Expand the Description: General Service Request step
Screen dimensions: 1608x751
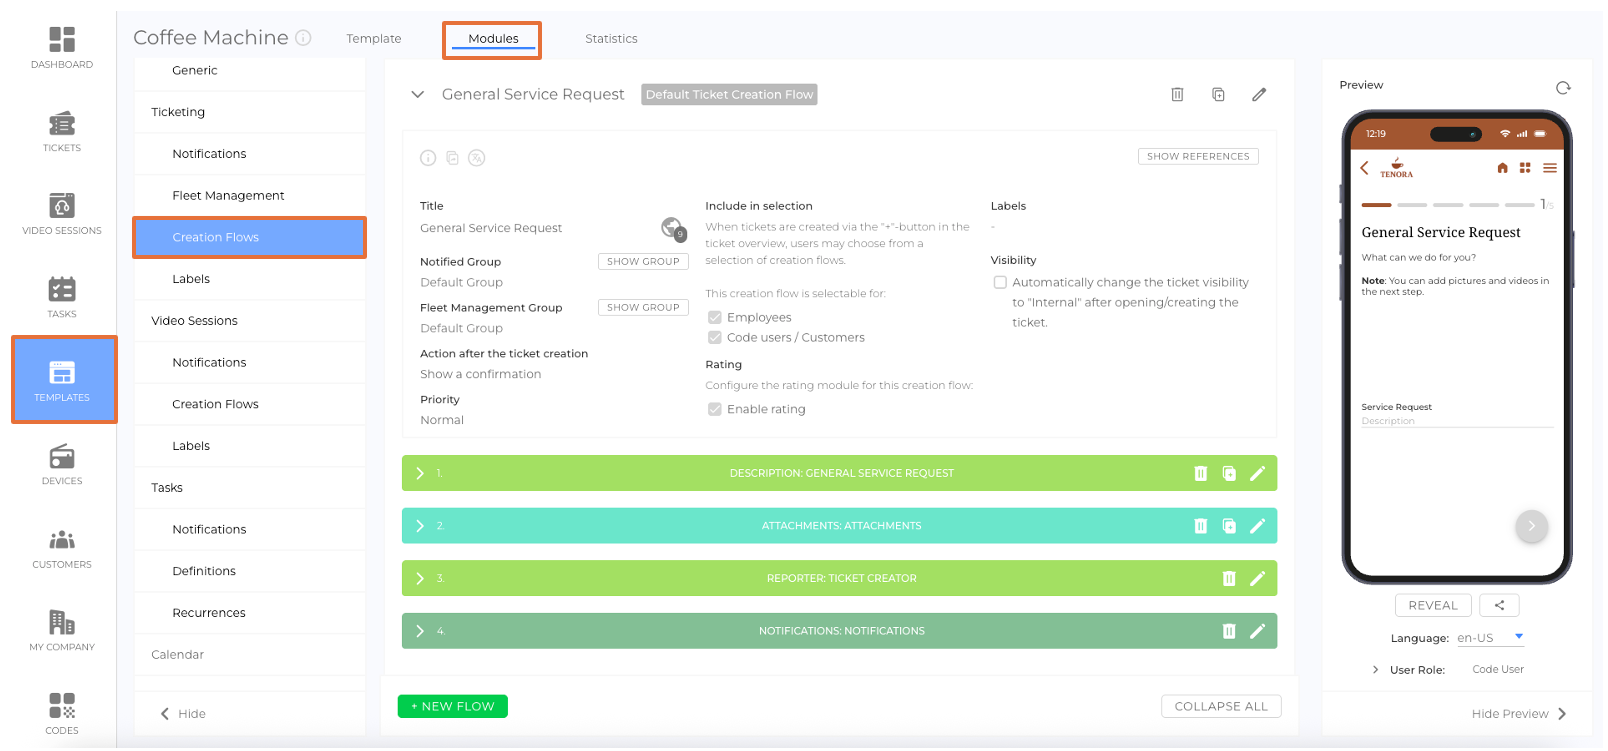pyautogui.click(x=420, y=473)
